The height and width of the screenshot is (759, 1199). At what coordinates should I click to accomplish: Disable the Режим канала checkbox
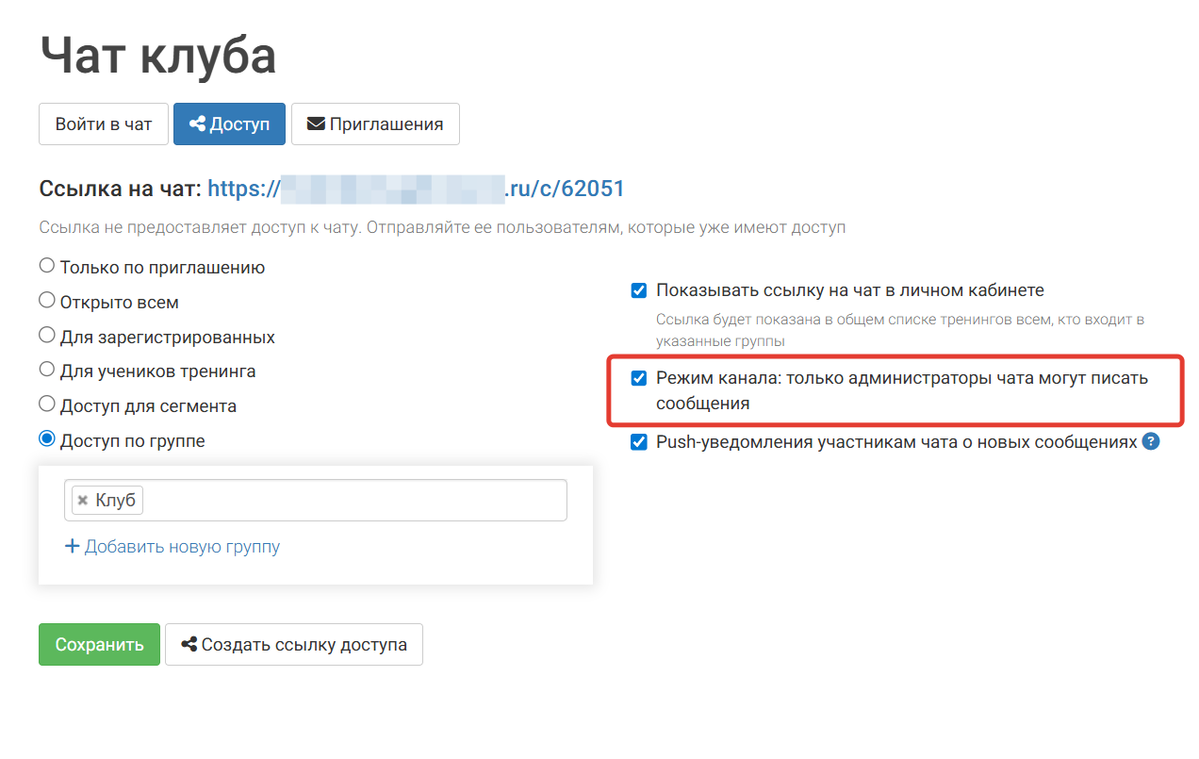[638, 378]
